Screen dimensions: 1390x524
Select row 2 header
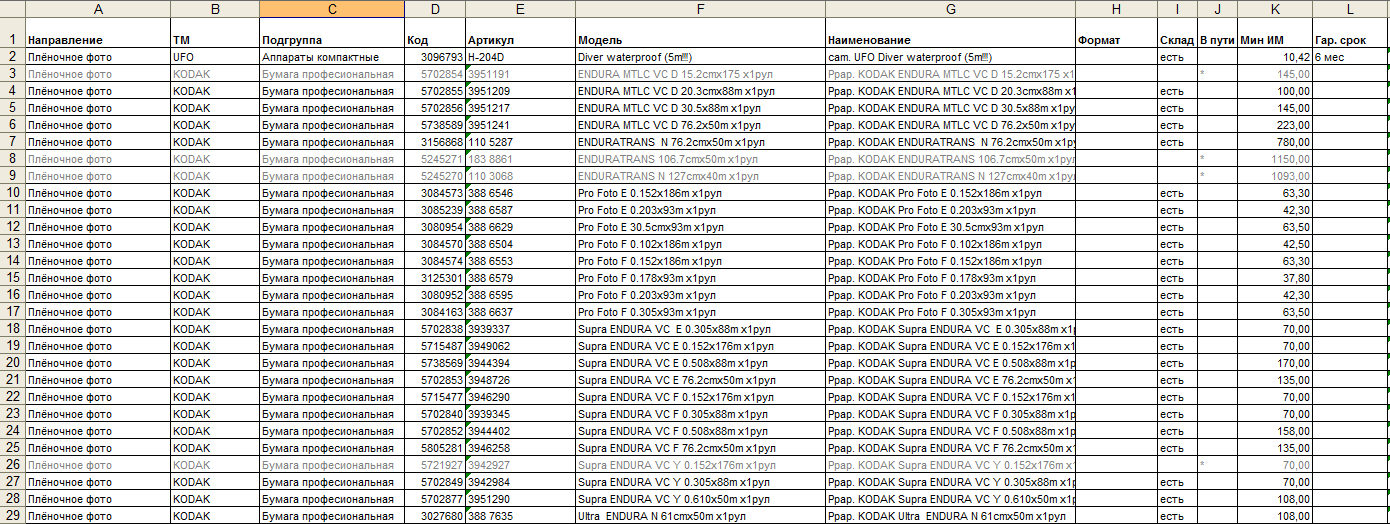13,57
